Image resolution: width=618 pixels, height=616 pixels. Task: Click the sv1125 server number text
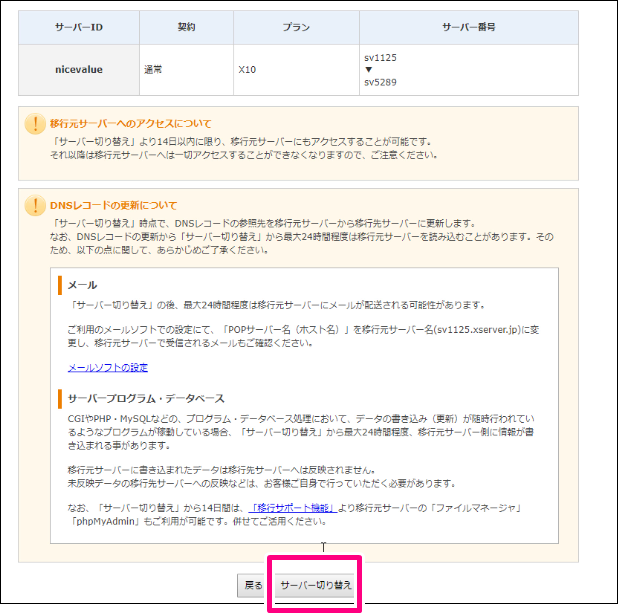[380, 58]
